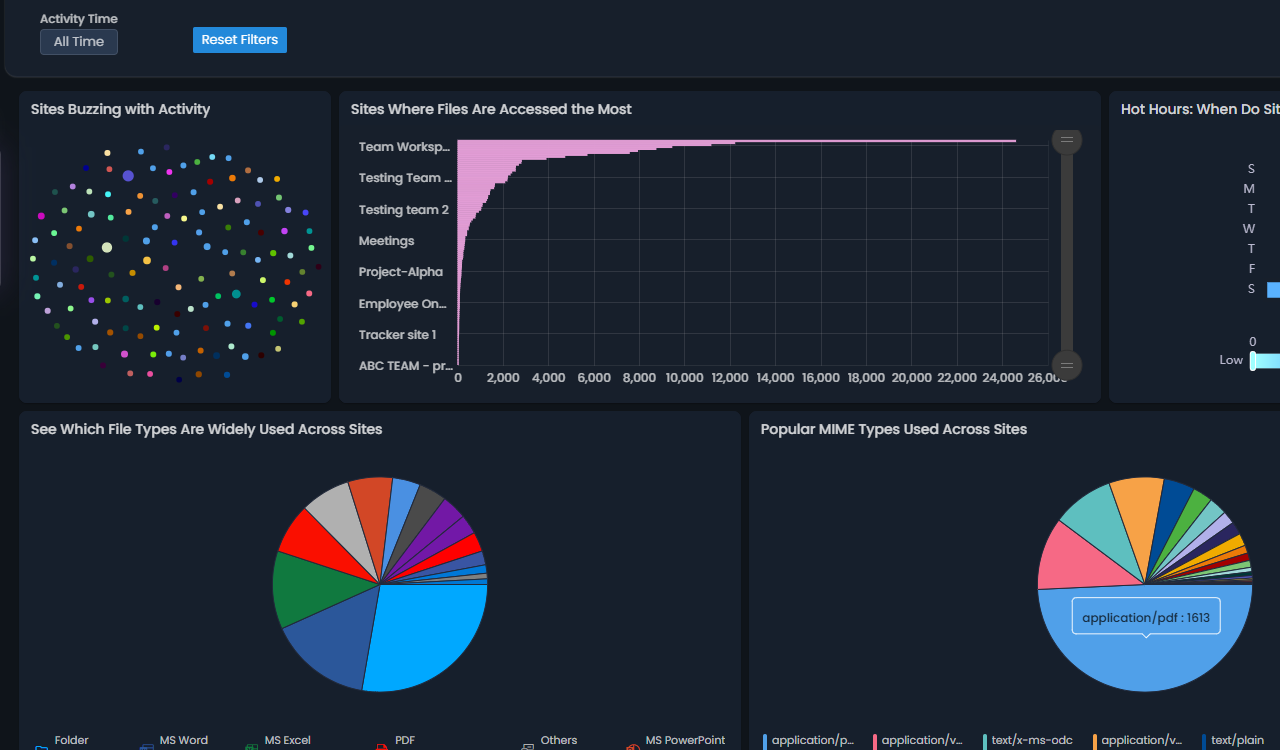The height and width of the screenshot is (750, 1280).
Task: Open the All Time activity filter
Action: [x=78, y=41]
